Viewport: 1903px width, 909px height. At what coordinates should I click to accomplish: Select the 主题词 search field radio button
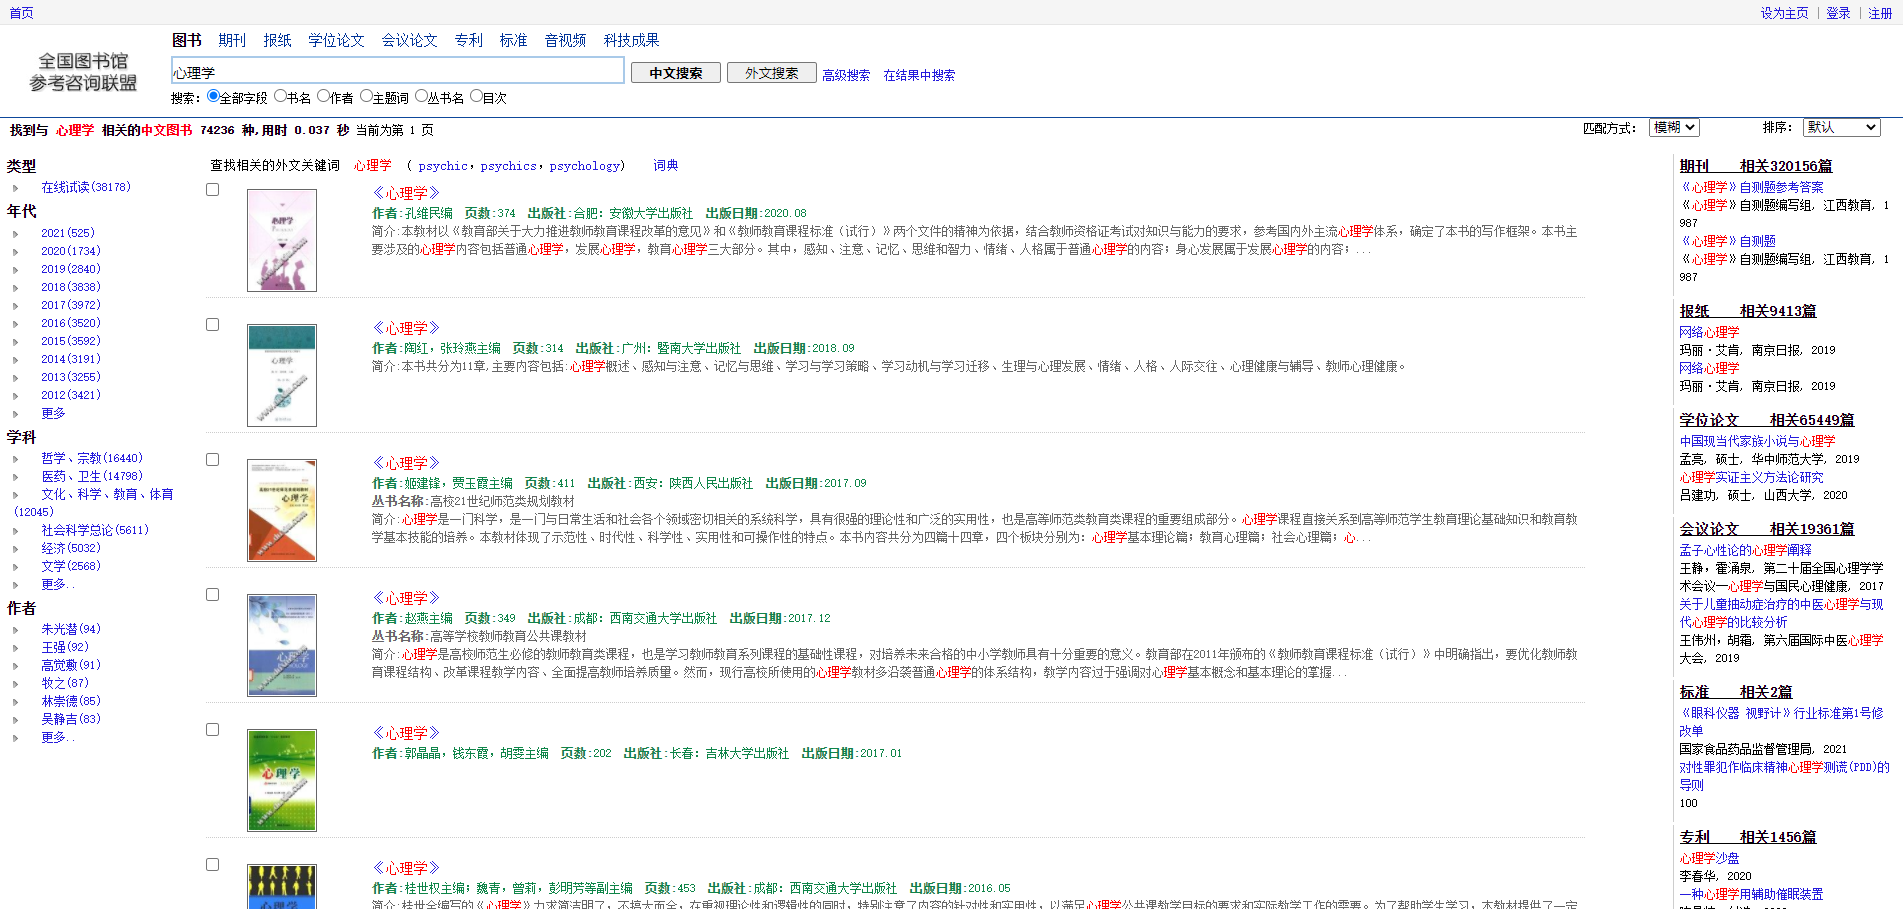tap(366, 97)
